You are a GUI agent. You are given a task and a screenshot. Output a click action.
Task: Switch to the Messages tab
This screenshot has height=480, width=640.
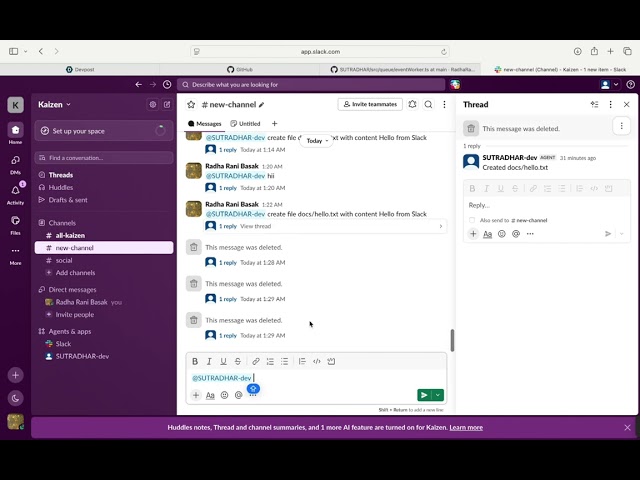(204, 124)
